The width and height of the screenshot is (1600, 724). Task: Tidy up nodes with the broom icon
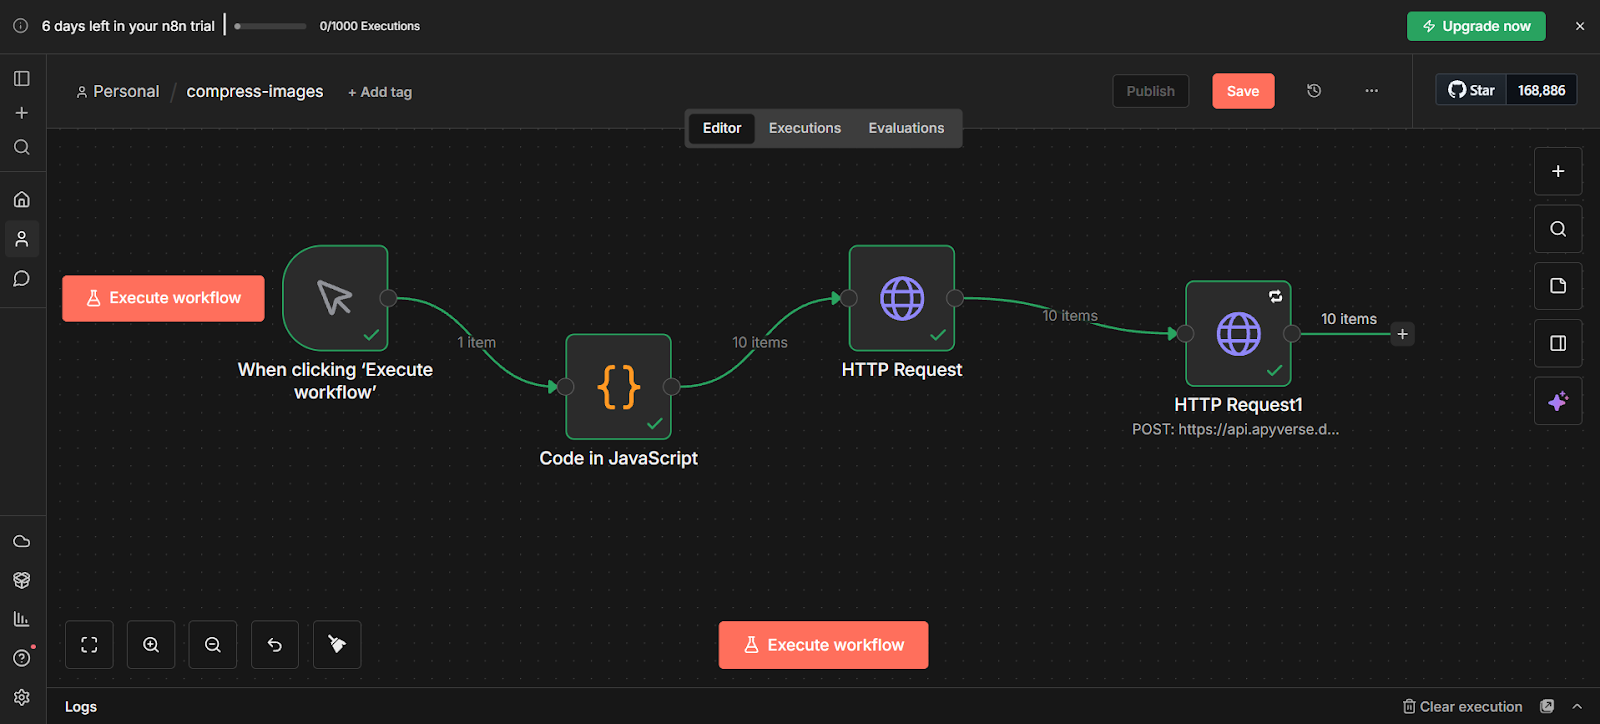click(337, 645)
